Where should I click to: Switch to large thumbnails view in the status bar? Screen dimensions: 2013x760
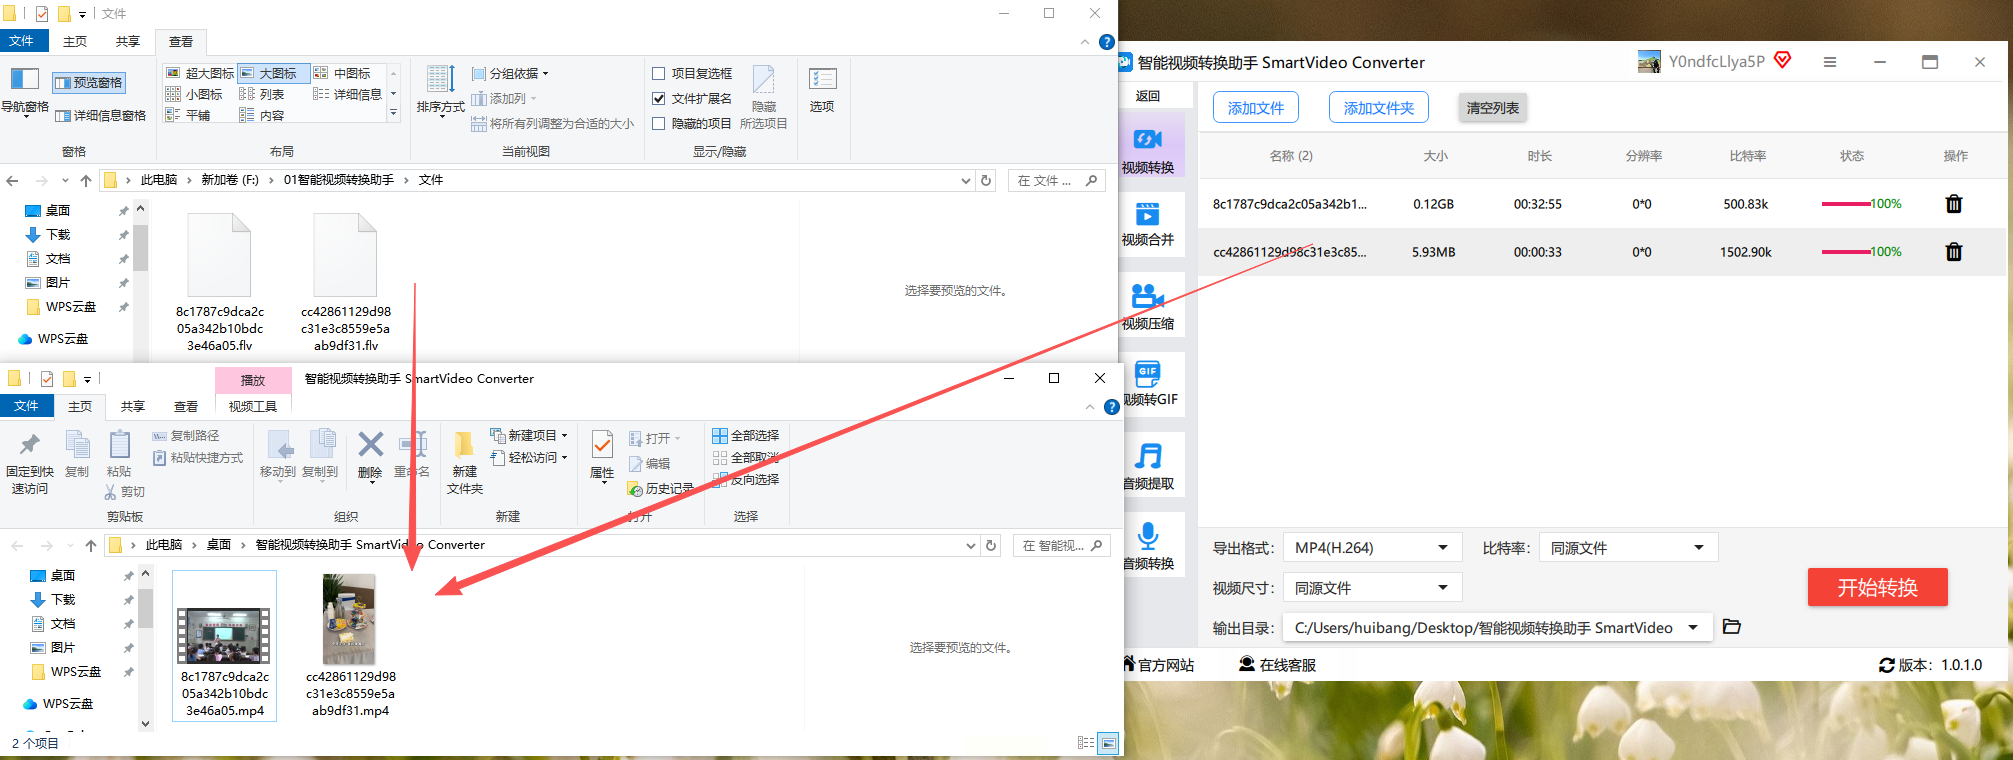(1108, 743)
